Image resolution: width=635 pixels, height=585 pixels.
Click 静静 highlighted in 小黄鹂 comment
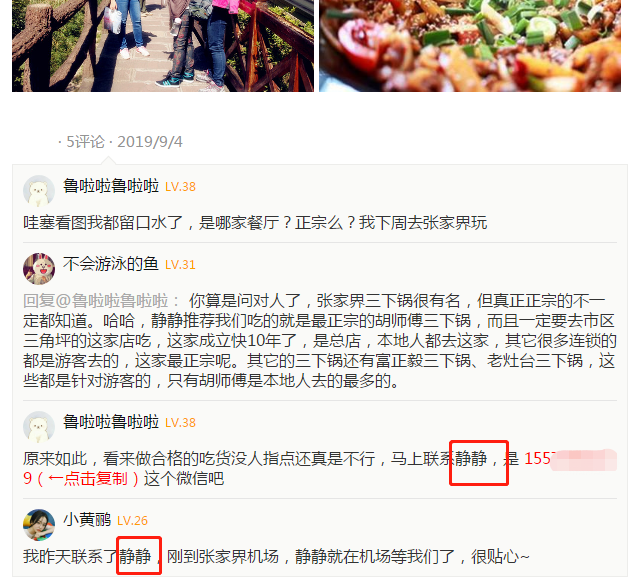point(135,557)
